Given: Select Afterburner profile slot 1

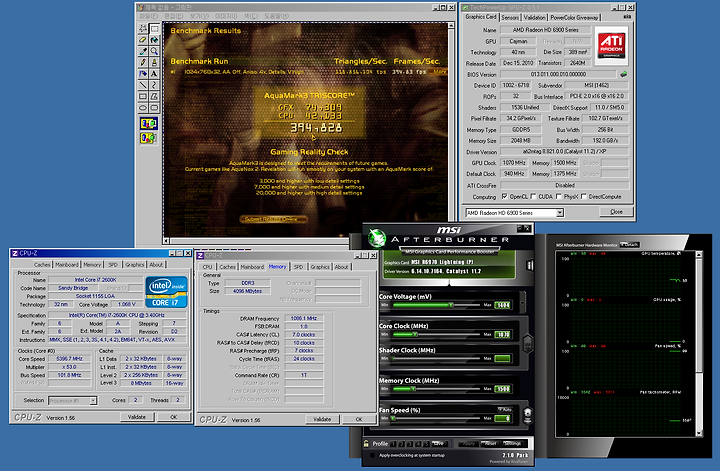Looking at the screenshot, I should tap(392, 444).
